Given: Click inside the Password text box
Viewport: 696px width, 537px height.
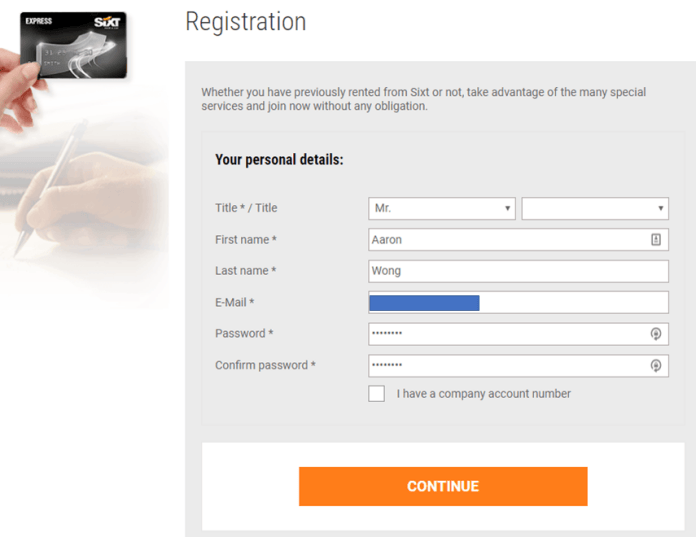Looking at the screenshot, I should tap(505, 334).
